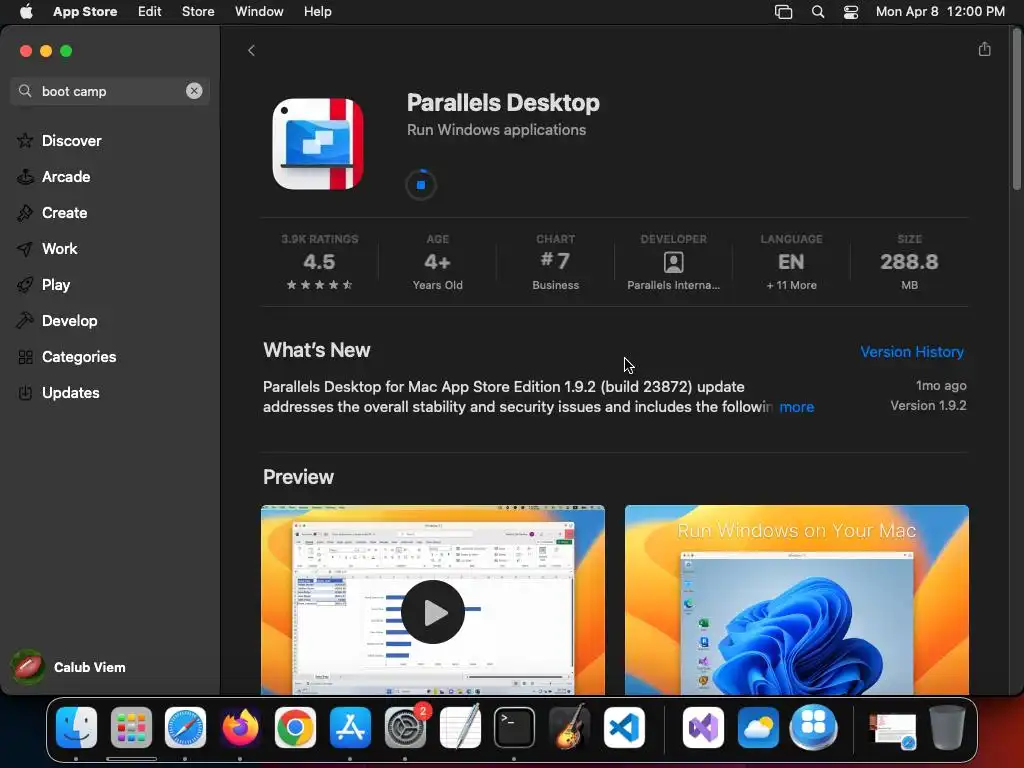This screenshot has height=768, width=1024.
Task: Click the Parallels Desktop app icon
Action: pos(318,144)
